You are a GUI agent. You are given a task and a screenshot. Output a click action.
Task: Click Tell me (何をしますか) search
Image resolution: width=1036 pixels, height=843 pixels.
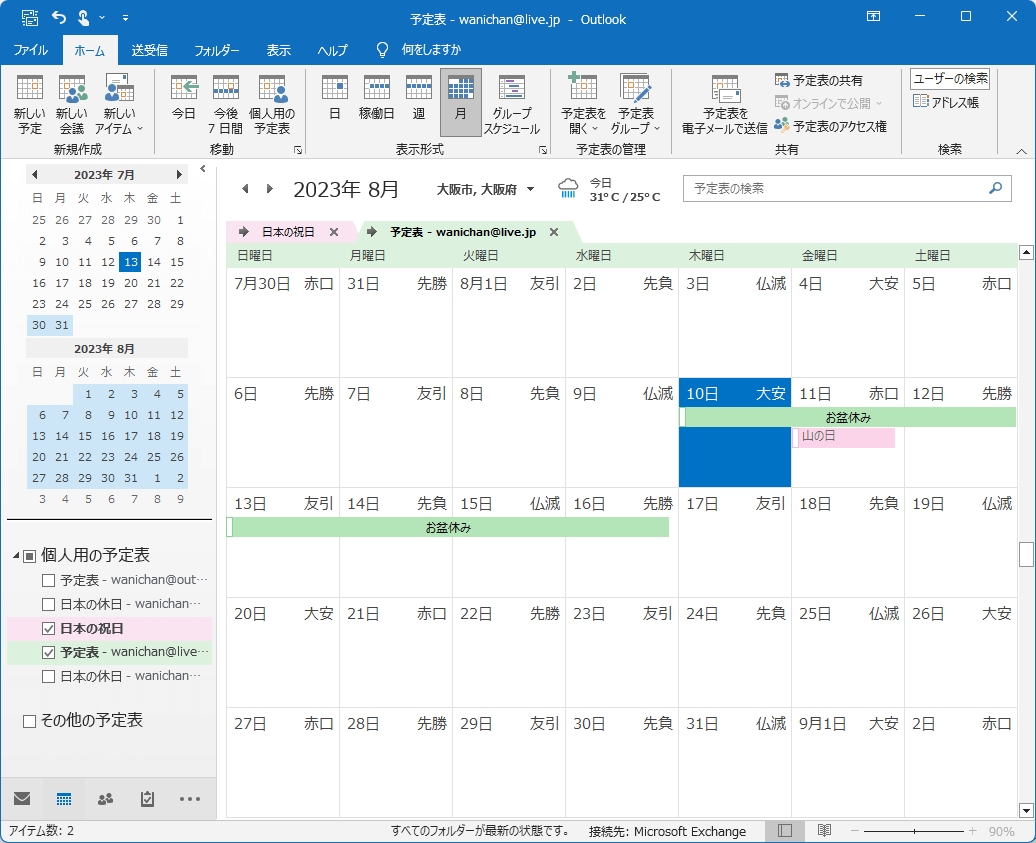(418, 50)
